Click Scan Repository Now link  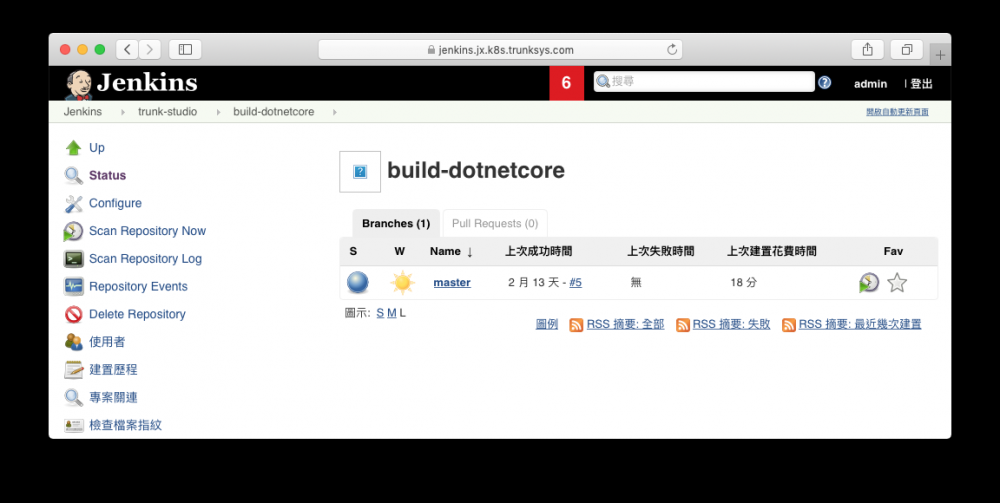147,231
